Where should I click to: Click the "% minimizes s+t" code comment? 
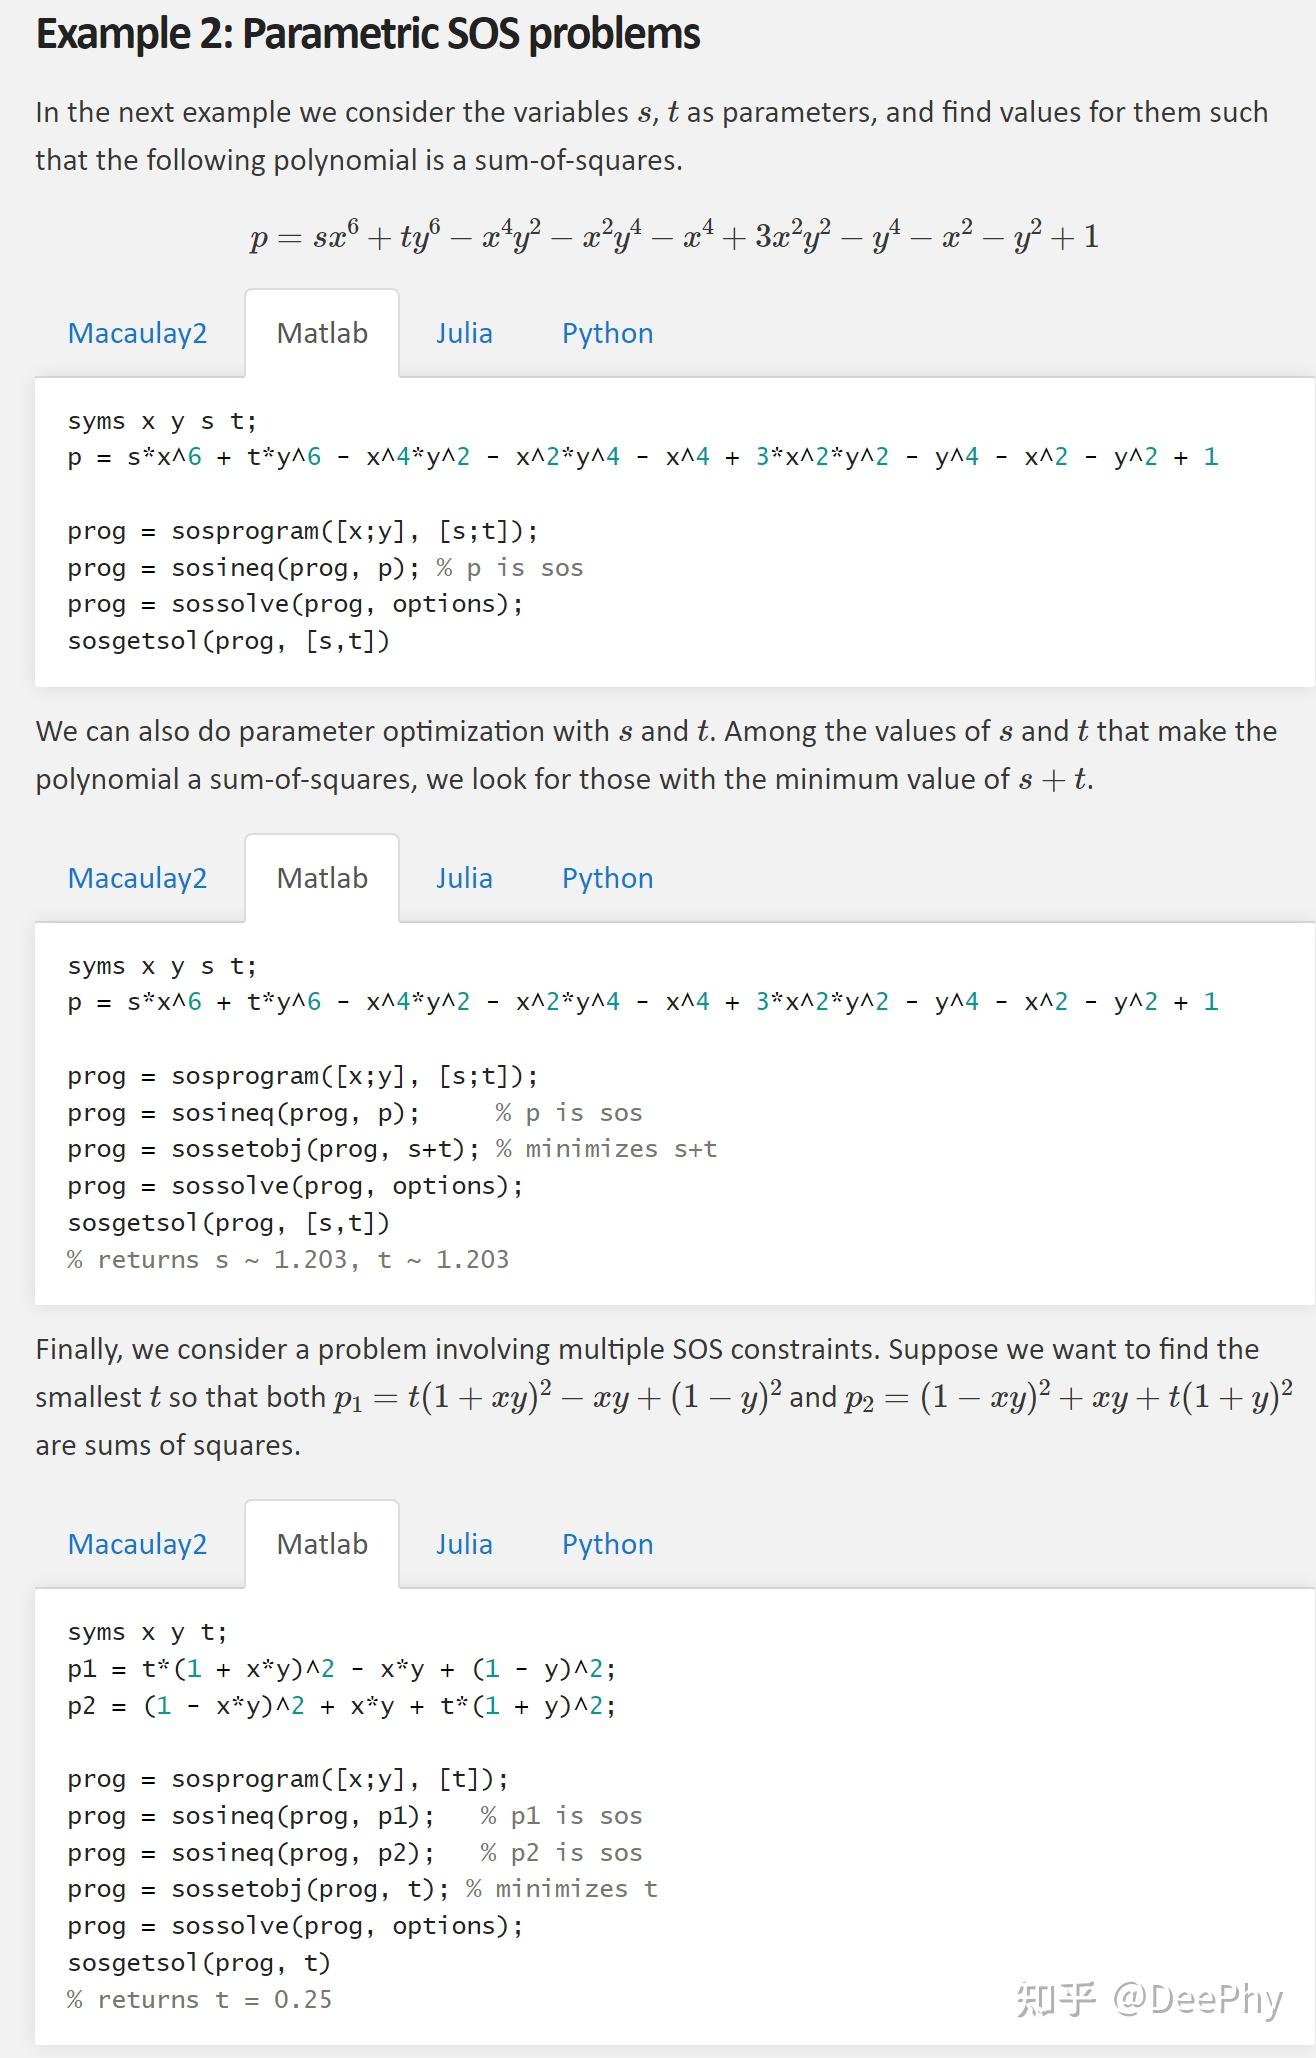(606, 1149)
